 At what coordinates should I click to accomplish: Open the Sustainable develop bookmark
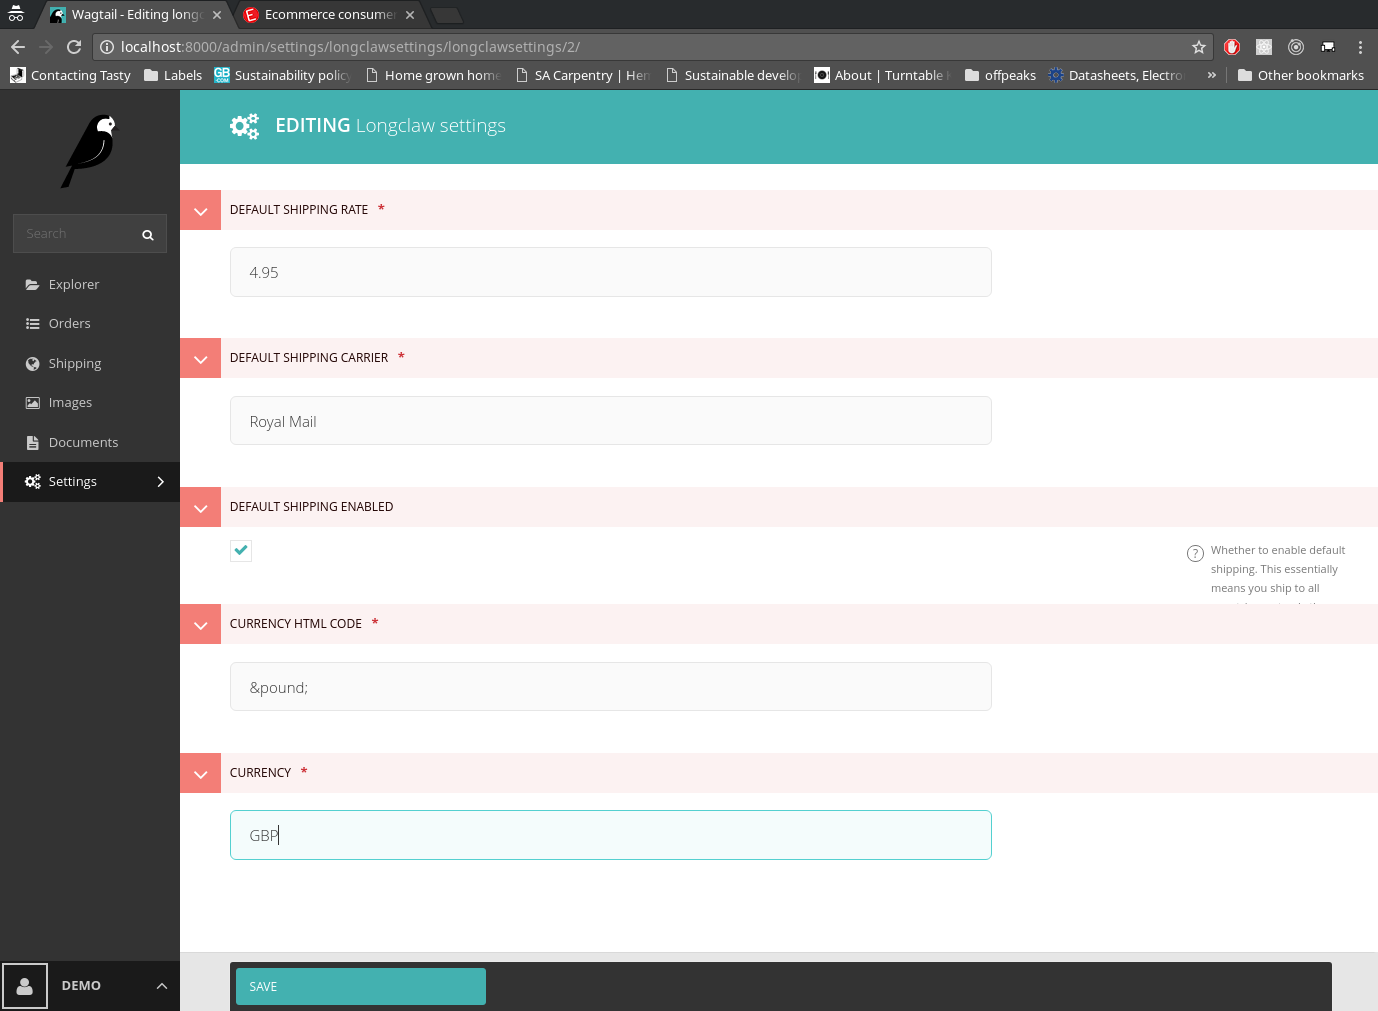click(x=733, y=75)
